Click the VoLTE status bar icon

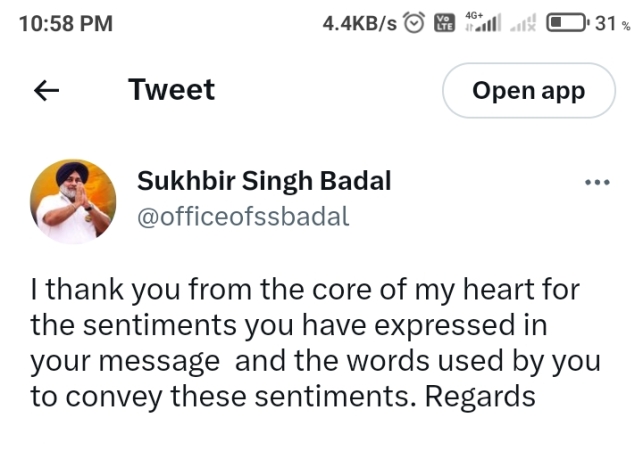click(445, 23)
